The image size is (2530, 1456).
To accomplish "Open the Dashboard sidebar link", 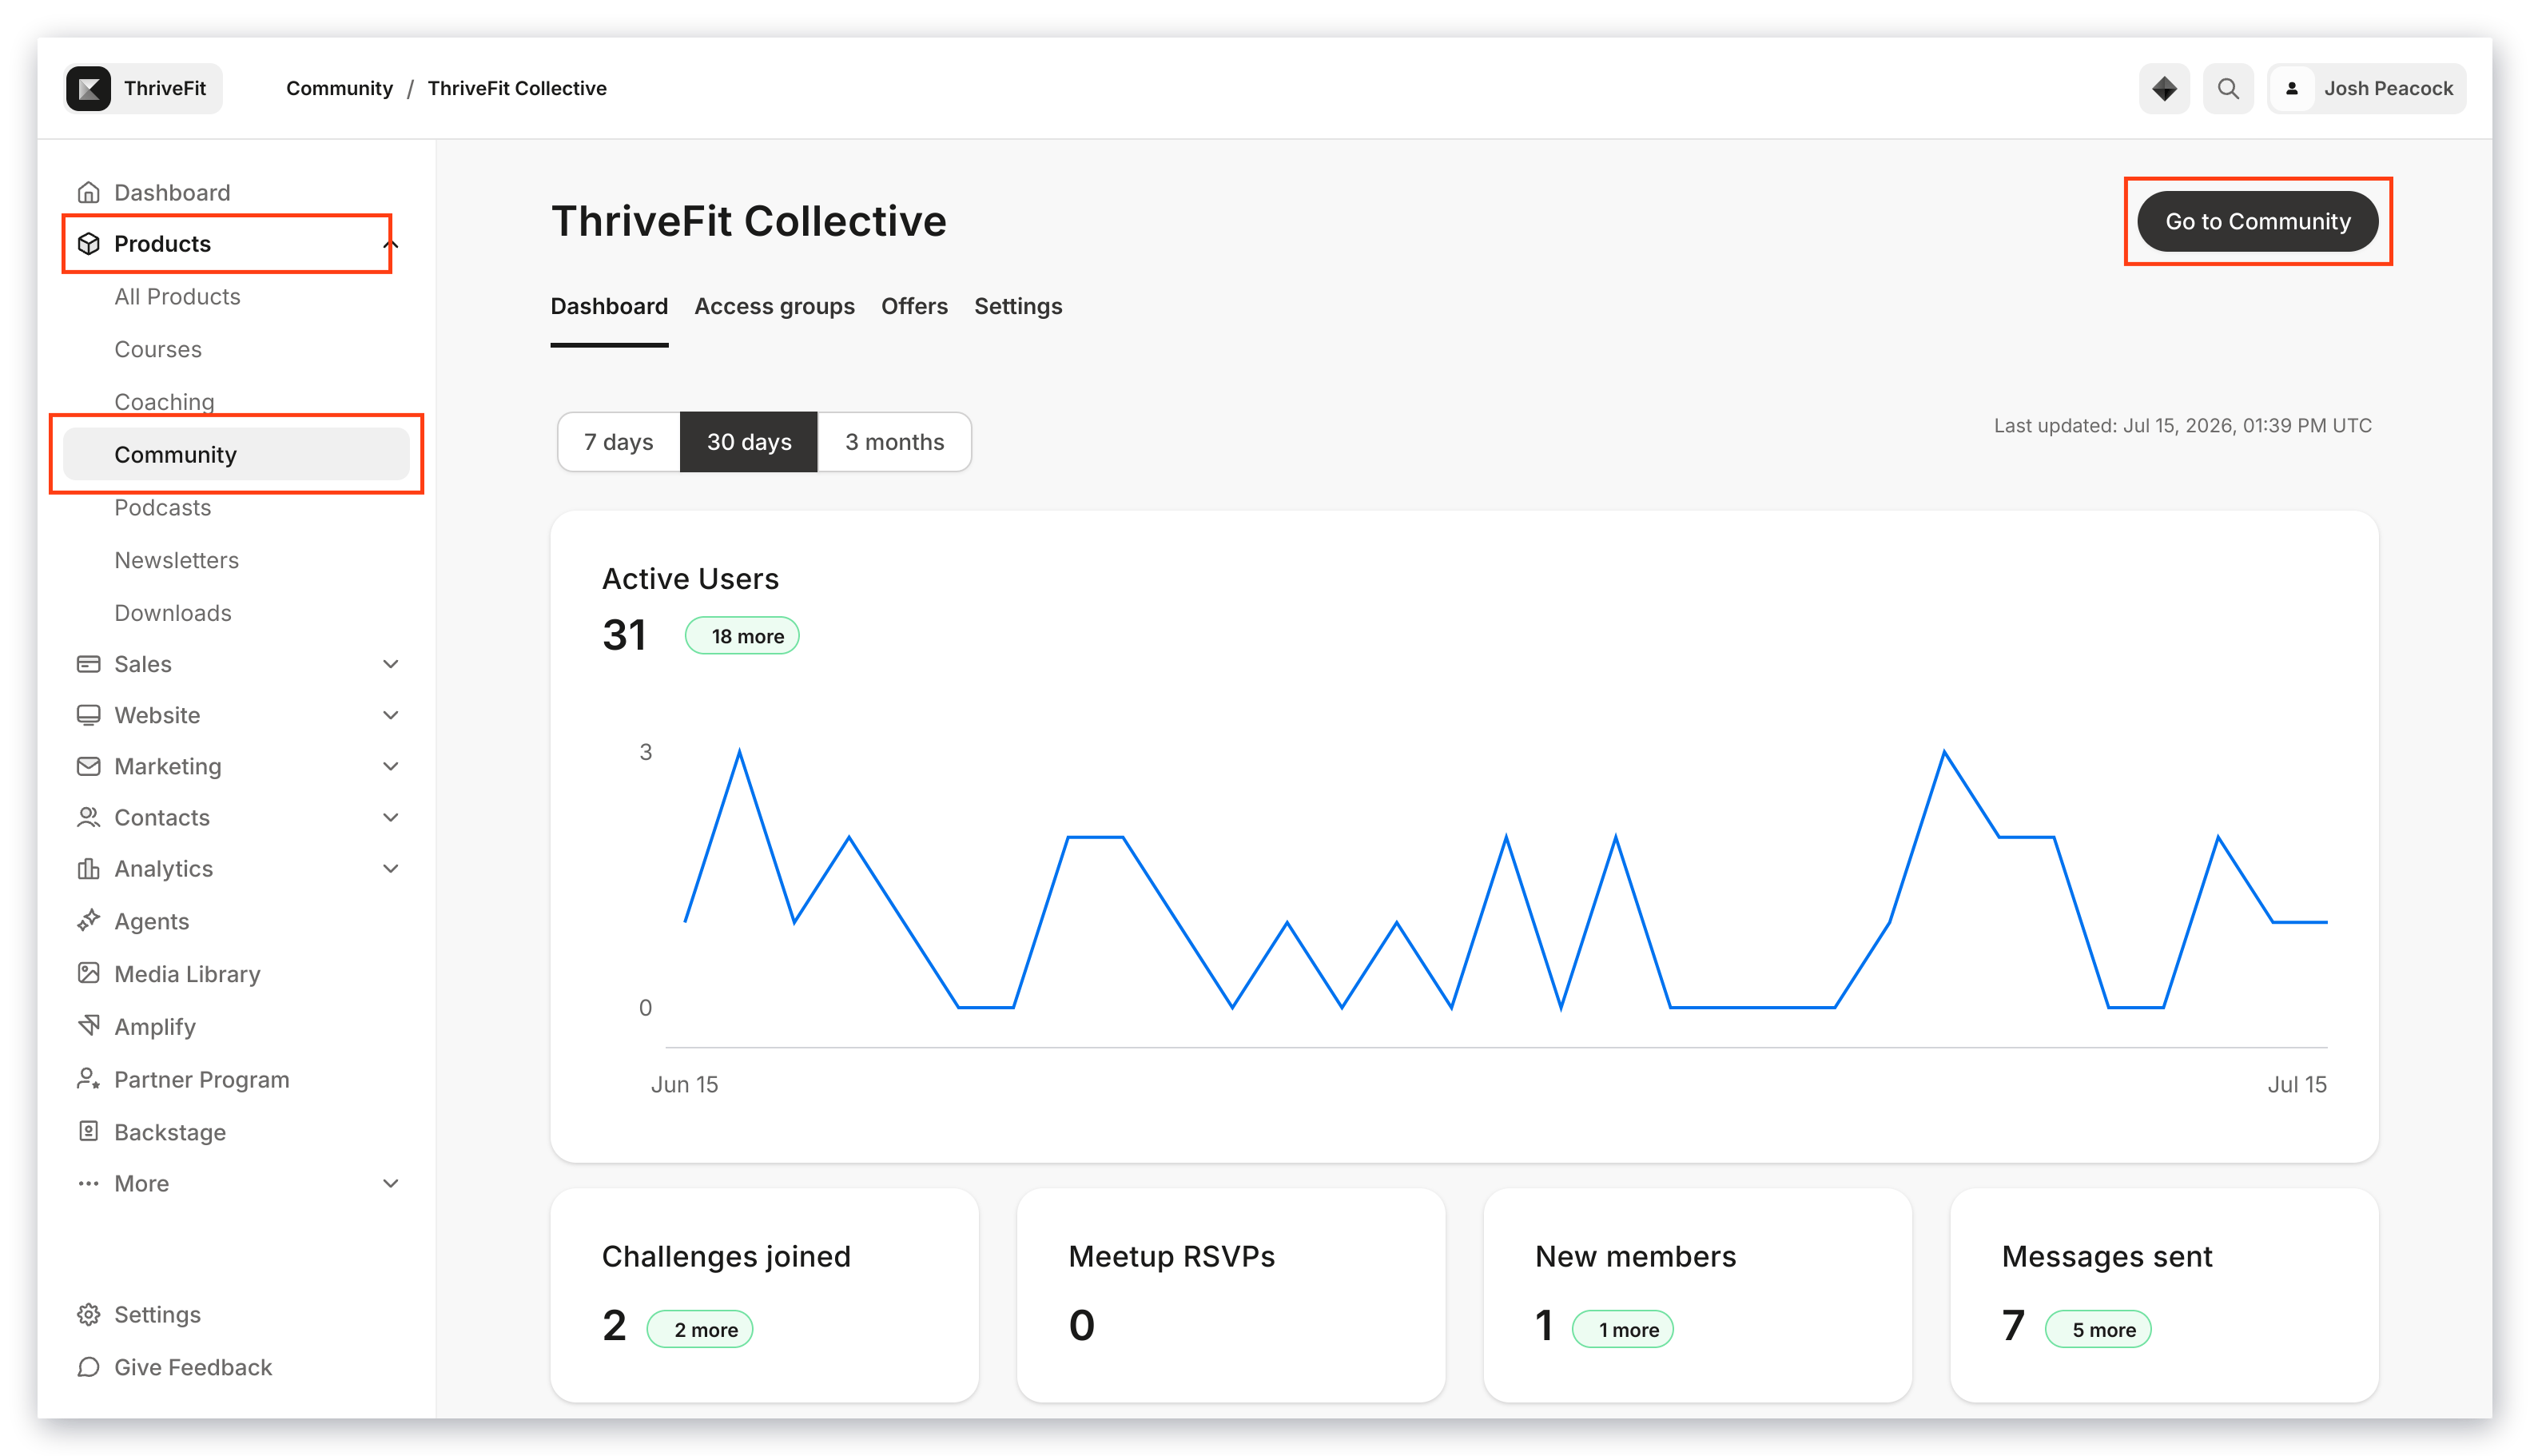I will pos(172,192).
